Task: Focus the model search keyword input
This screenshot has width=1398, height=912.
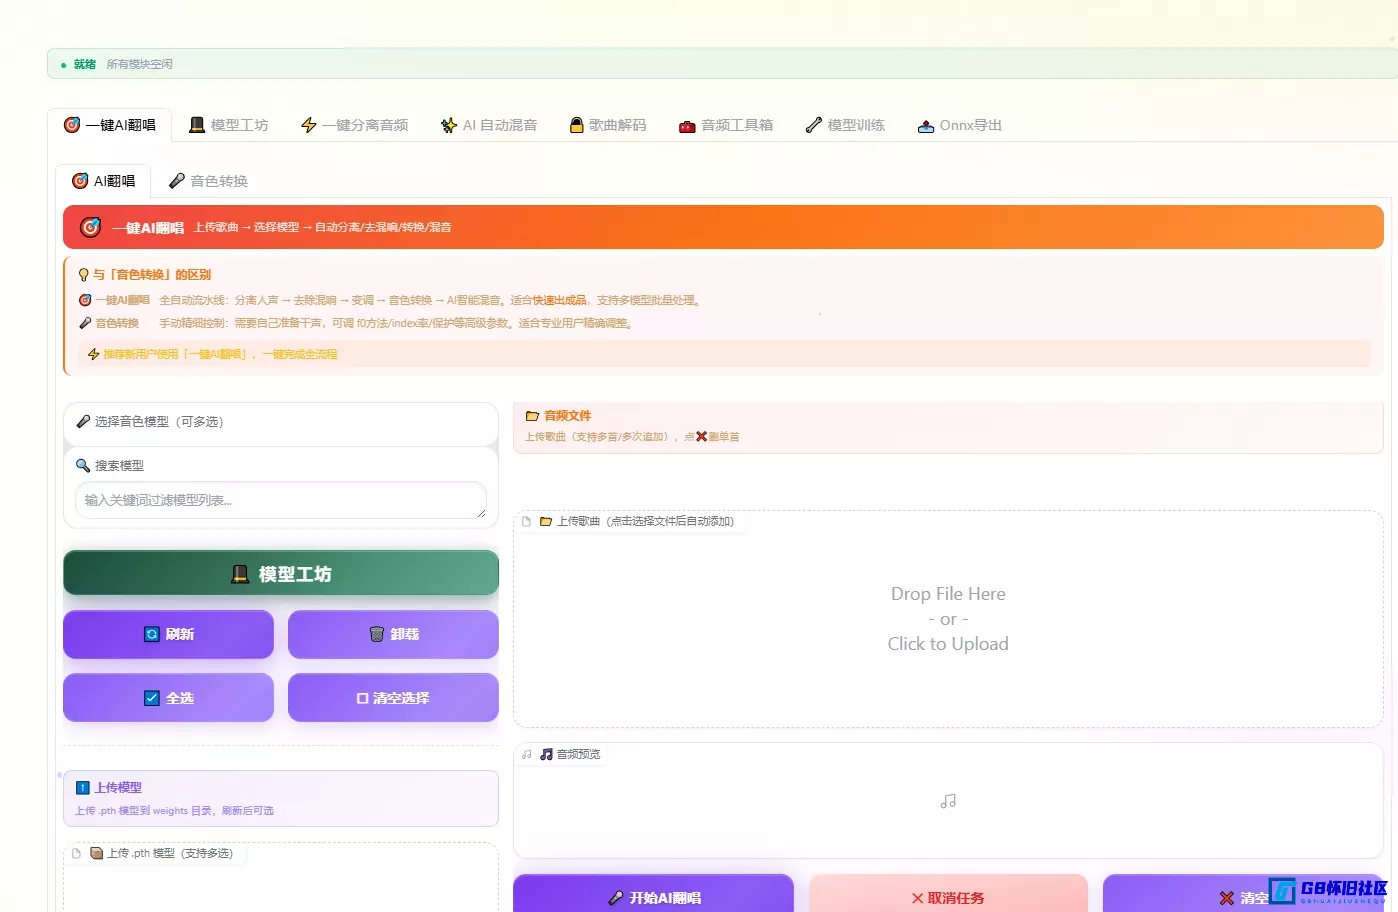Action: [x=281, y=500]
